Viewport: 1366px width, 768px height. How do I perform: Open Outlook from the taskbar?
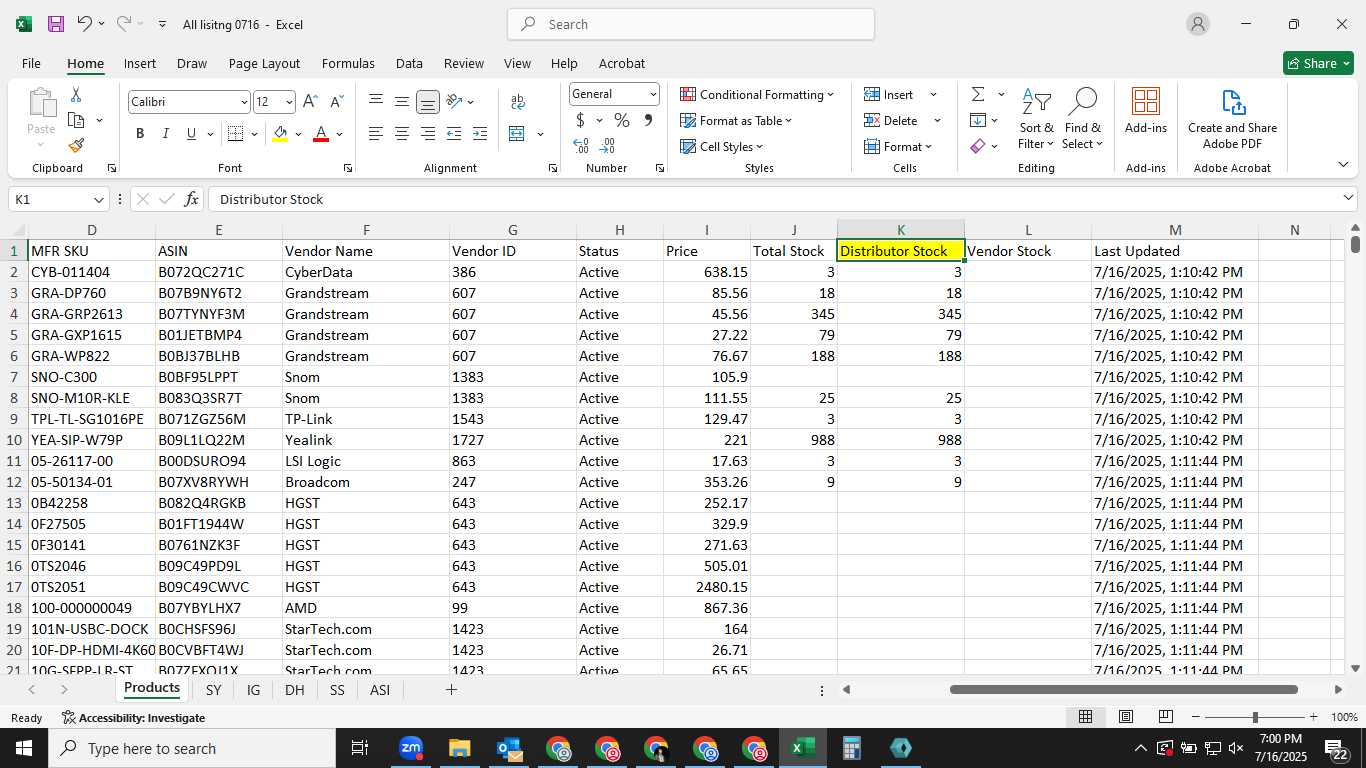pos(509,748)
